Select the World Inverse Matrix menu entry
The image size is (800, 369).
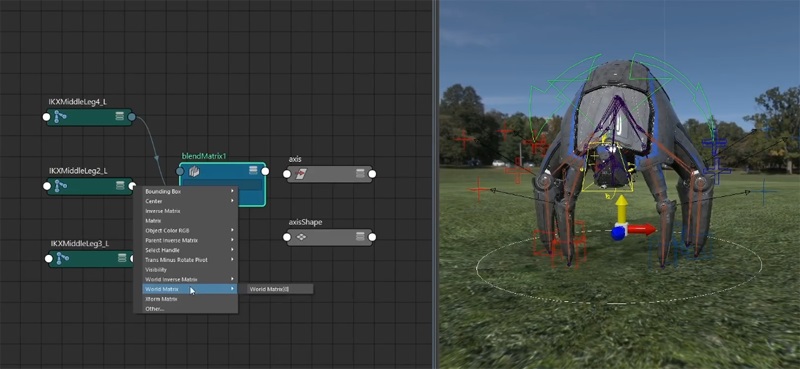coord(189,279)
